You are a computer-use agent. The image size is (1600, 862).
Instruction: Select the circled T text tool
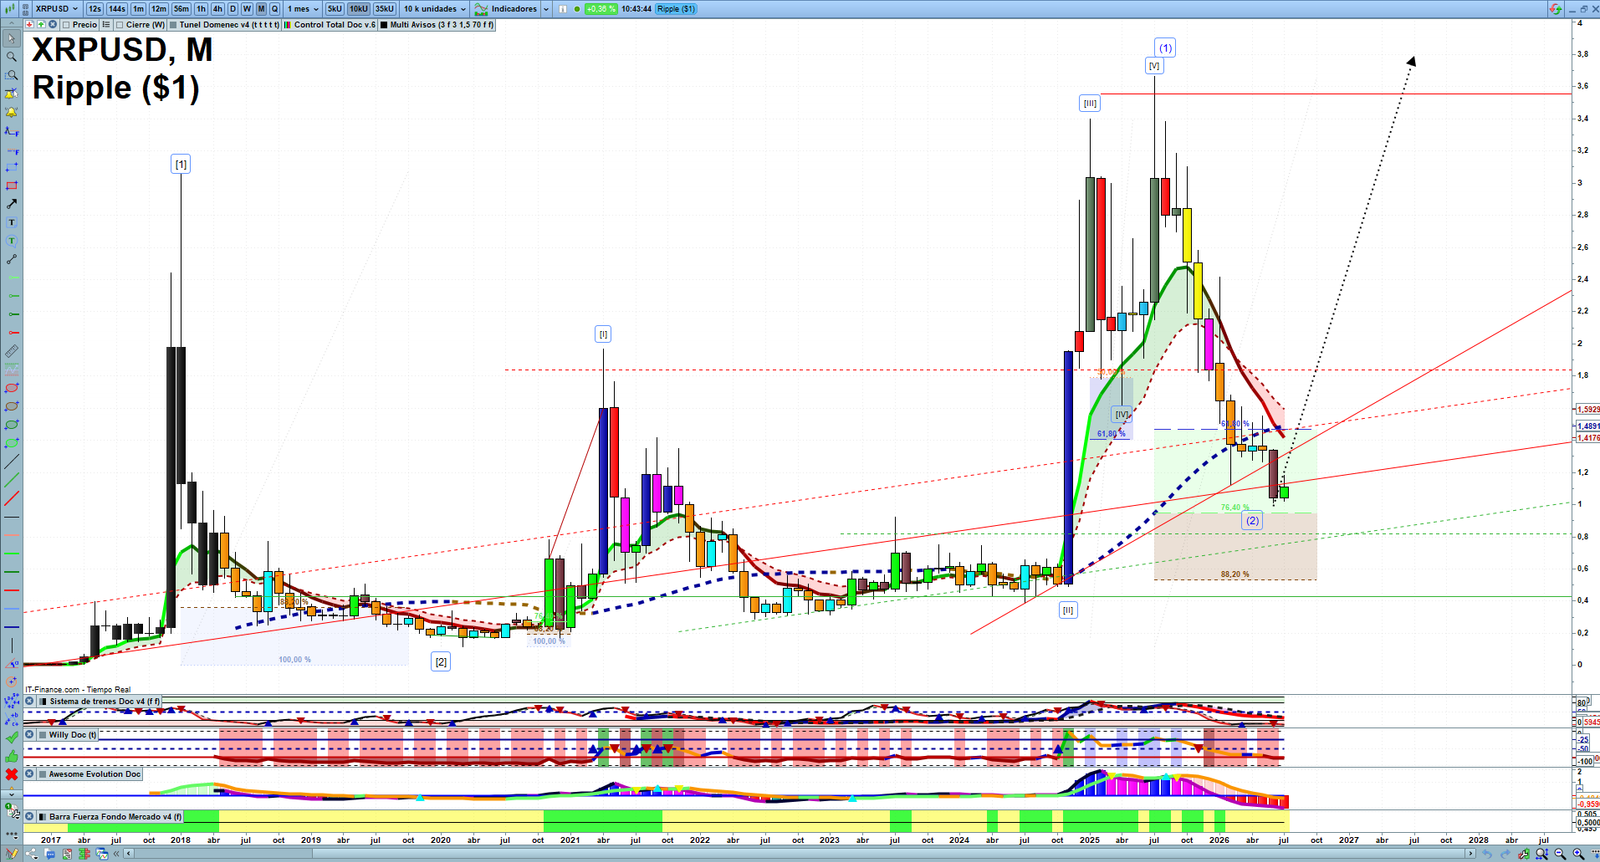(x=12, y=241)
